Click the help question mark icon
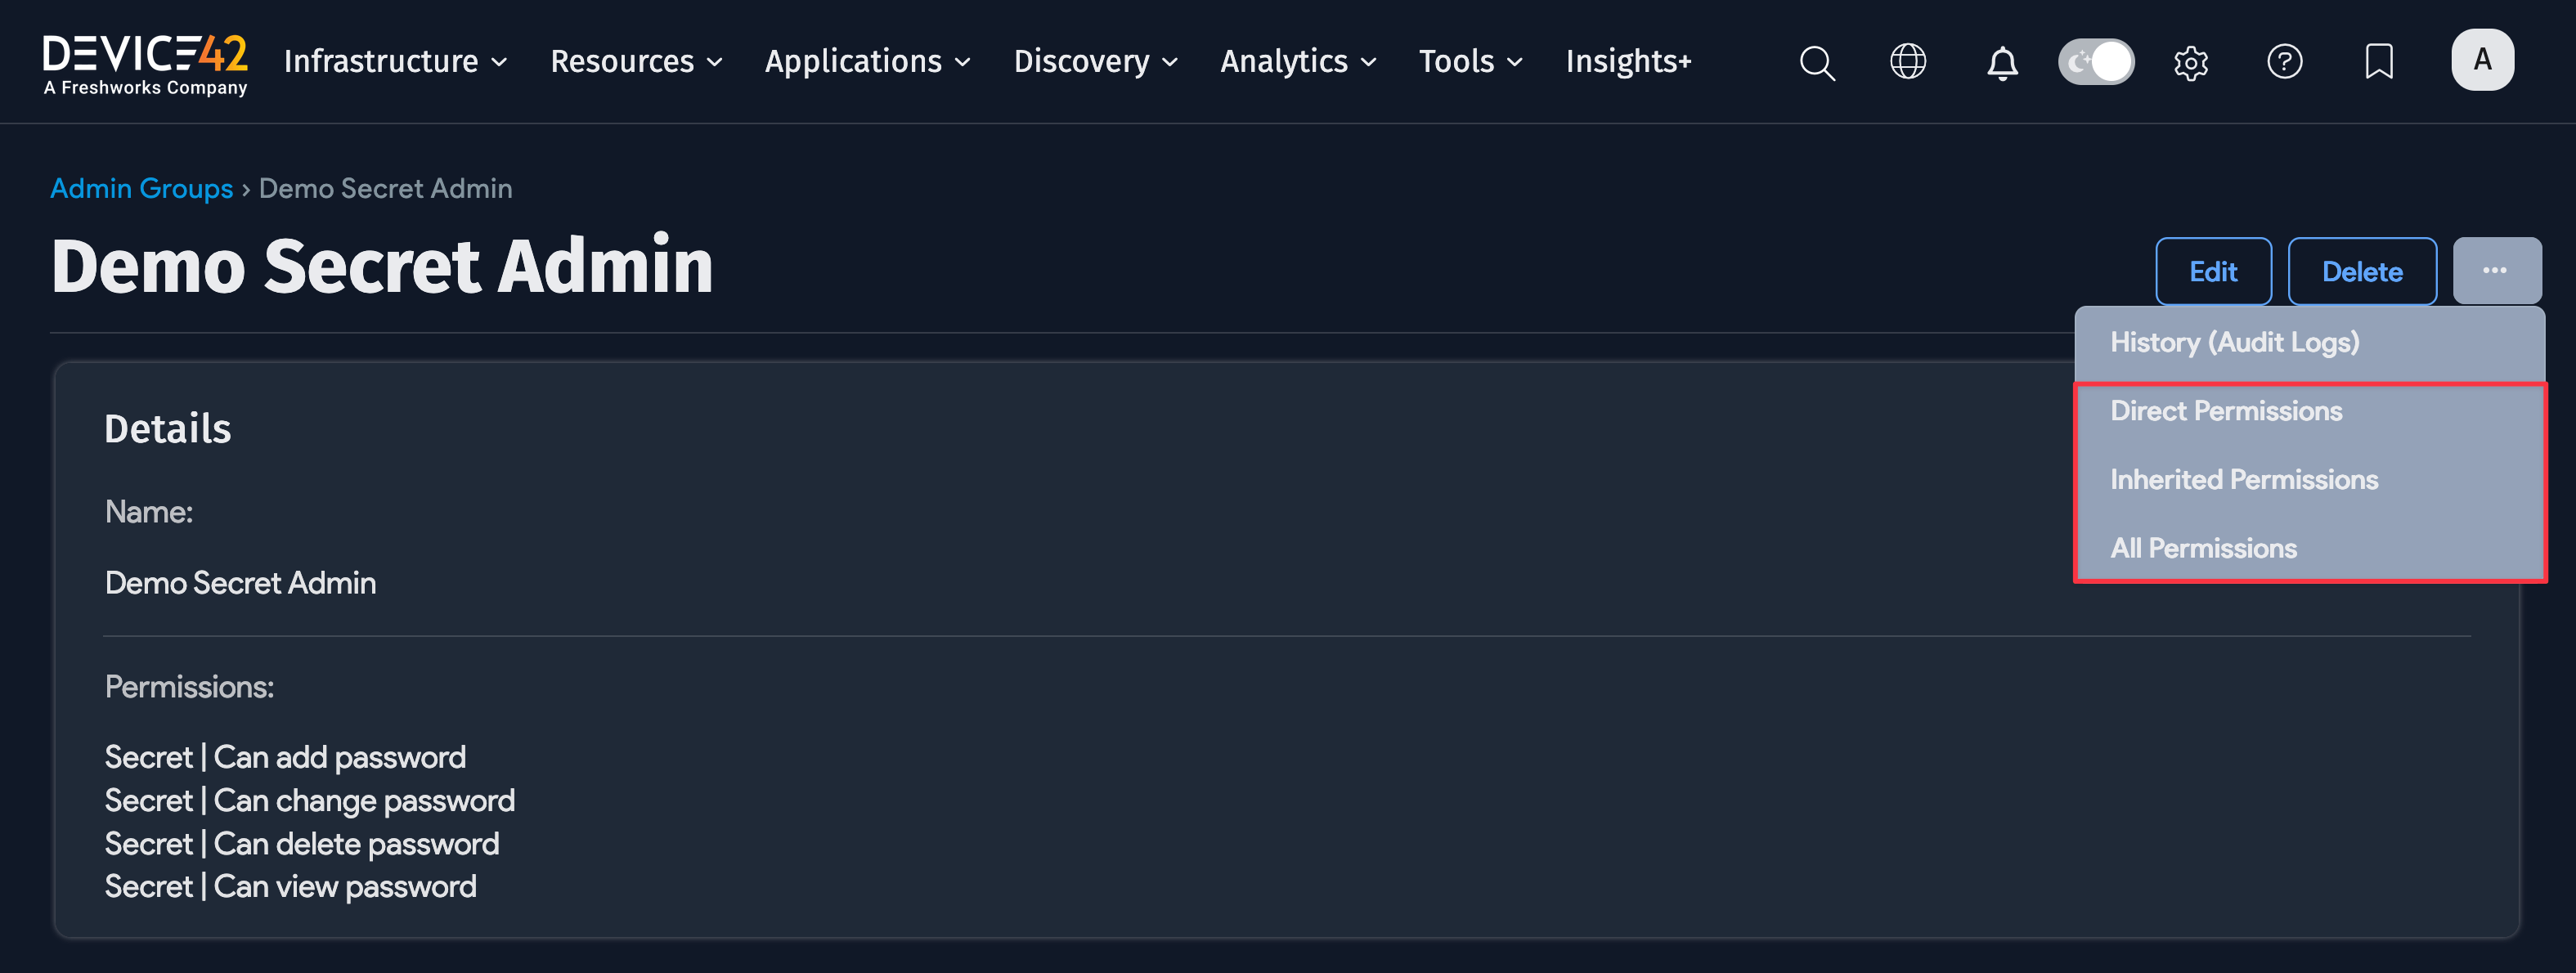The height and width of the screenshot is (973, 2576). coord(2284,62)
